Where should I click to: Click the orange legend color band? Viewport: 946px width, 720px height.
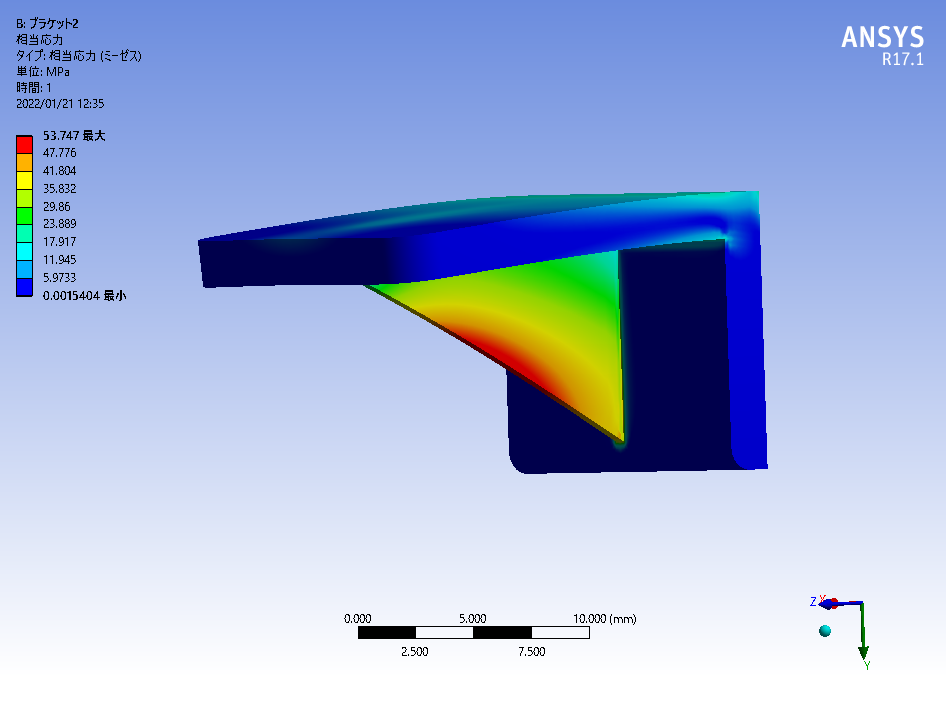click(x=24, y=163)
